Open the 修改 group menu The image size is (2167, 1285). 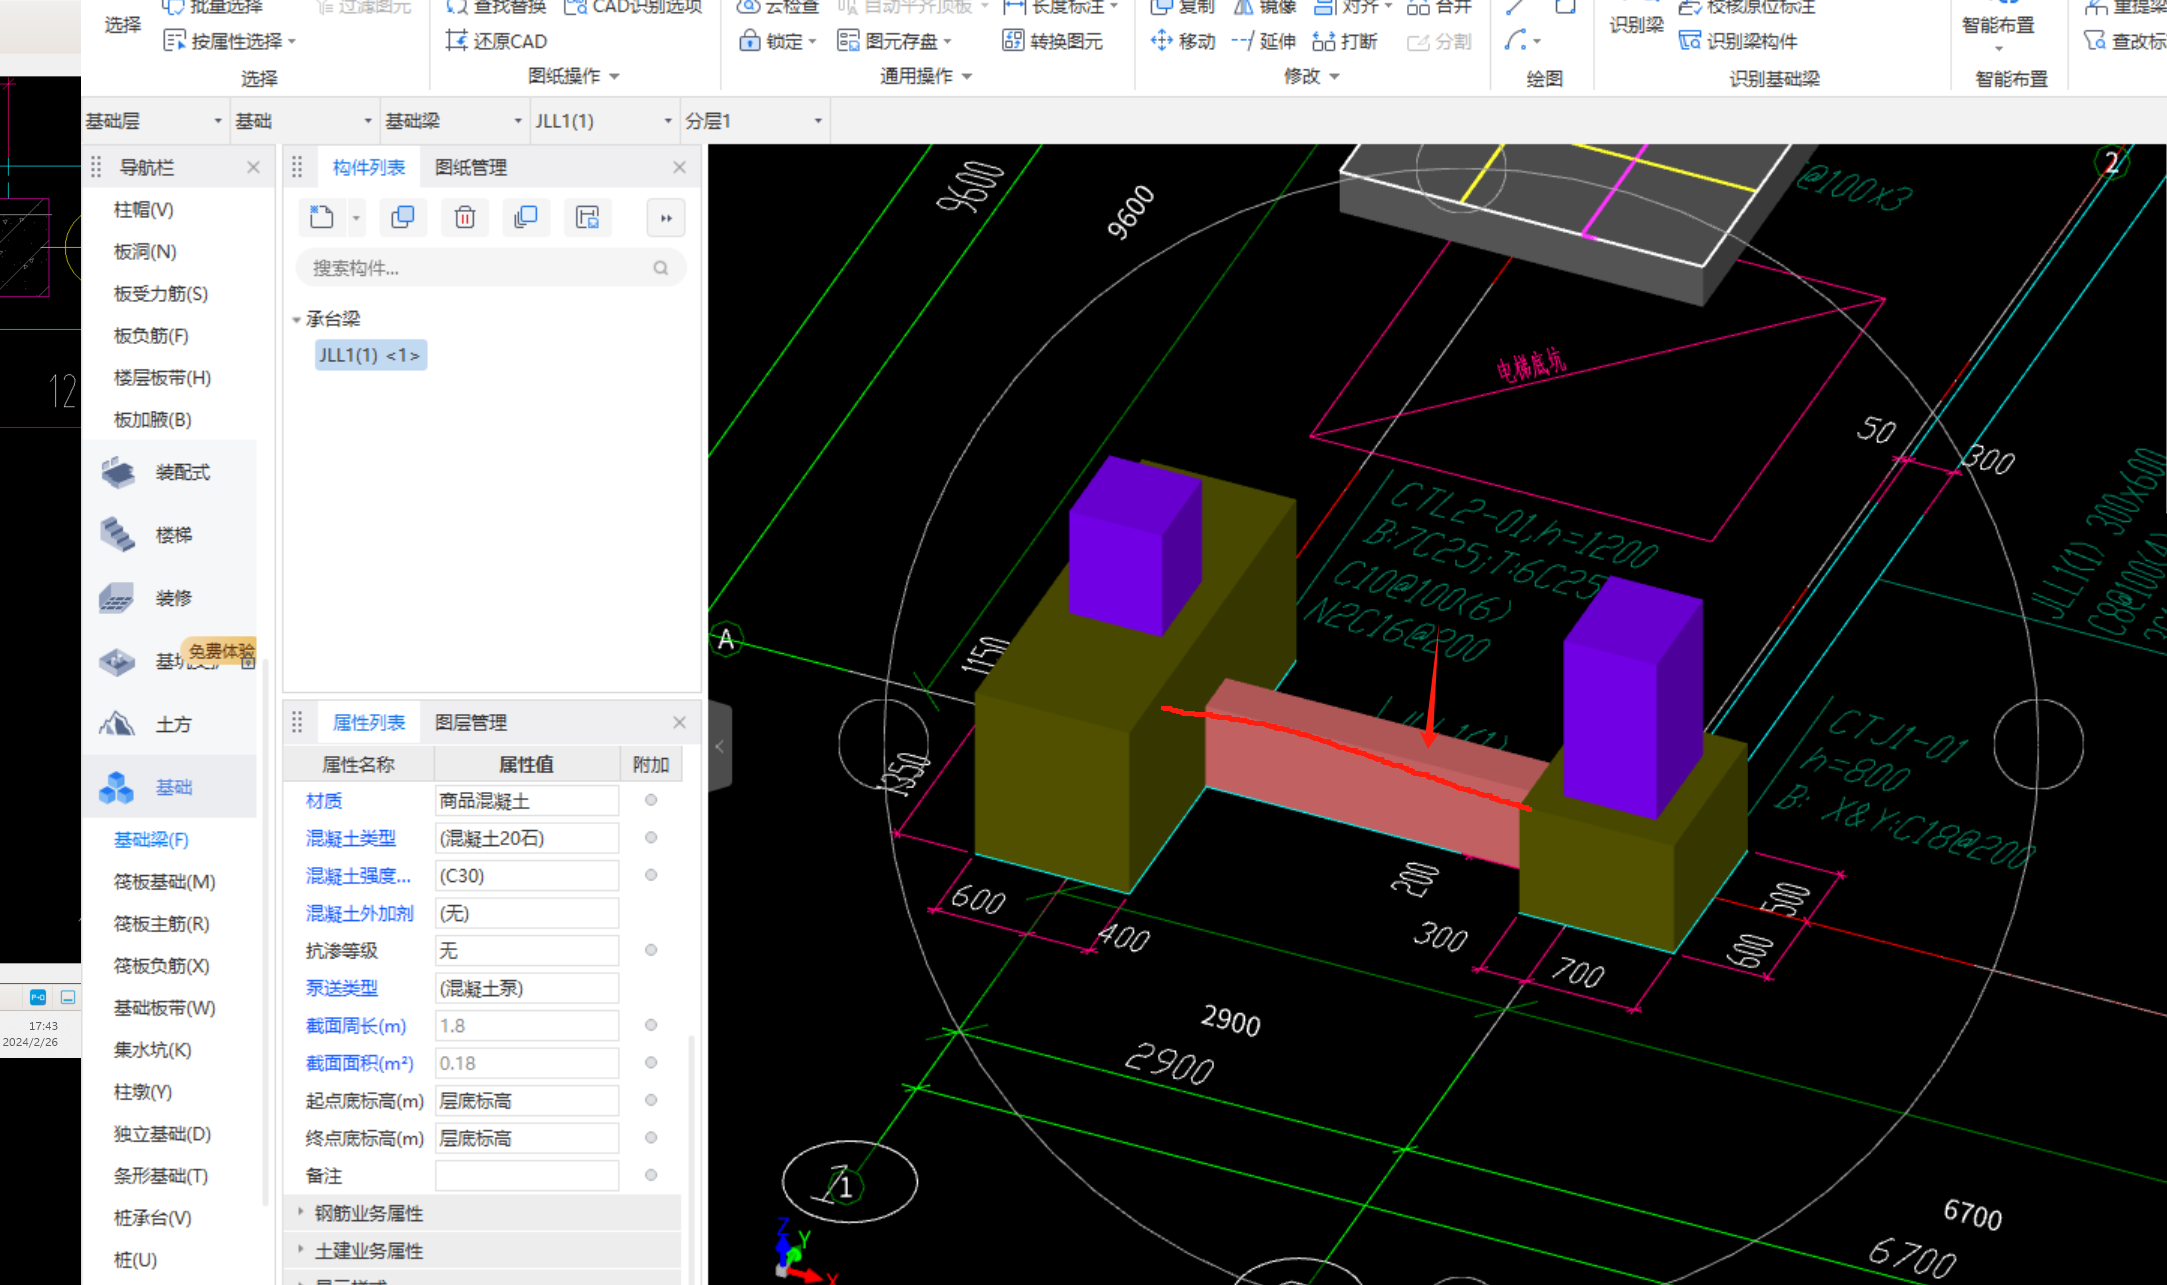coord(1311,76)
